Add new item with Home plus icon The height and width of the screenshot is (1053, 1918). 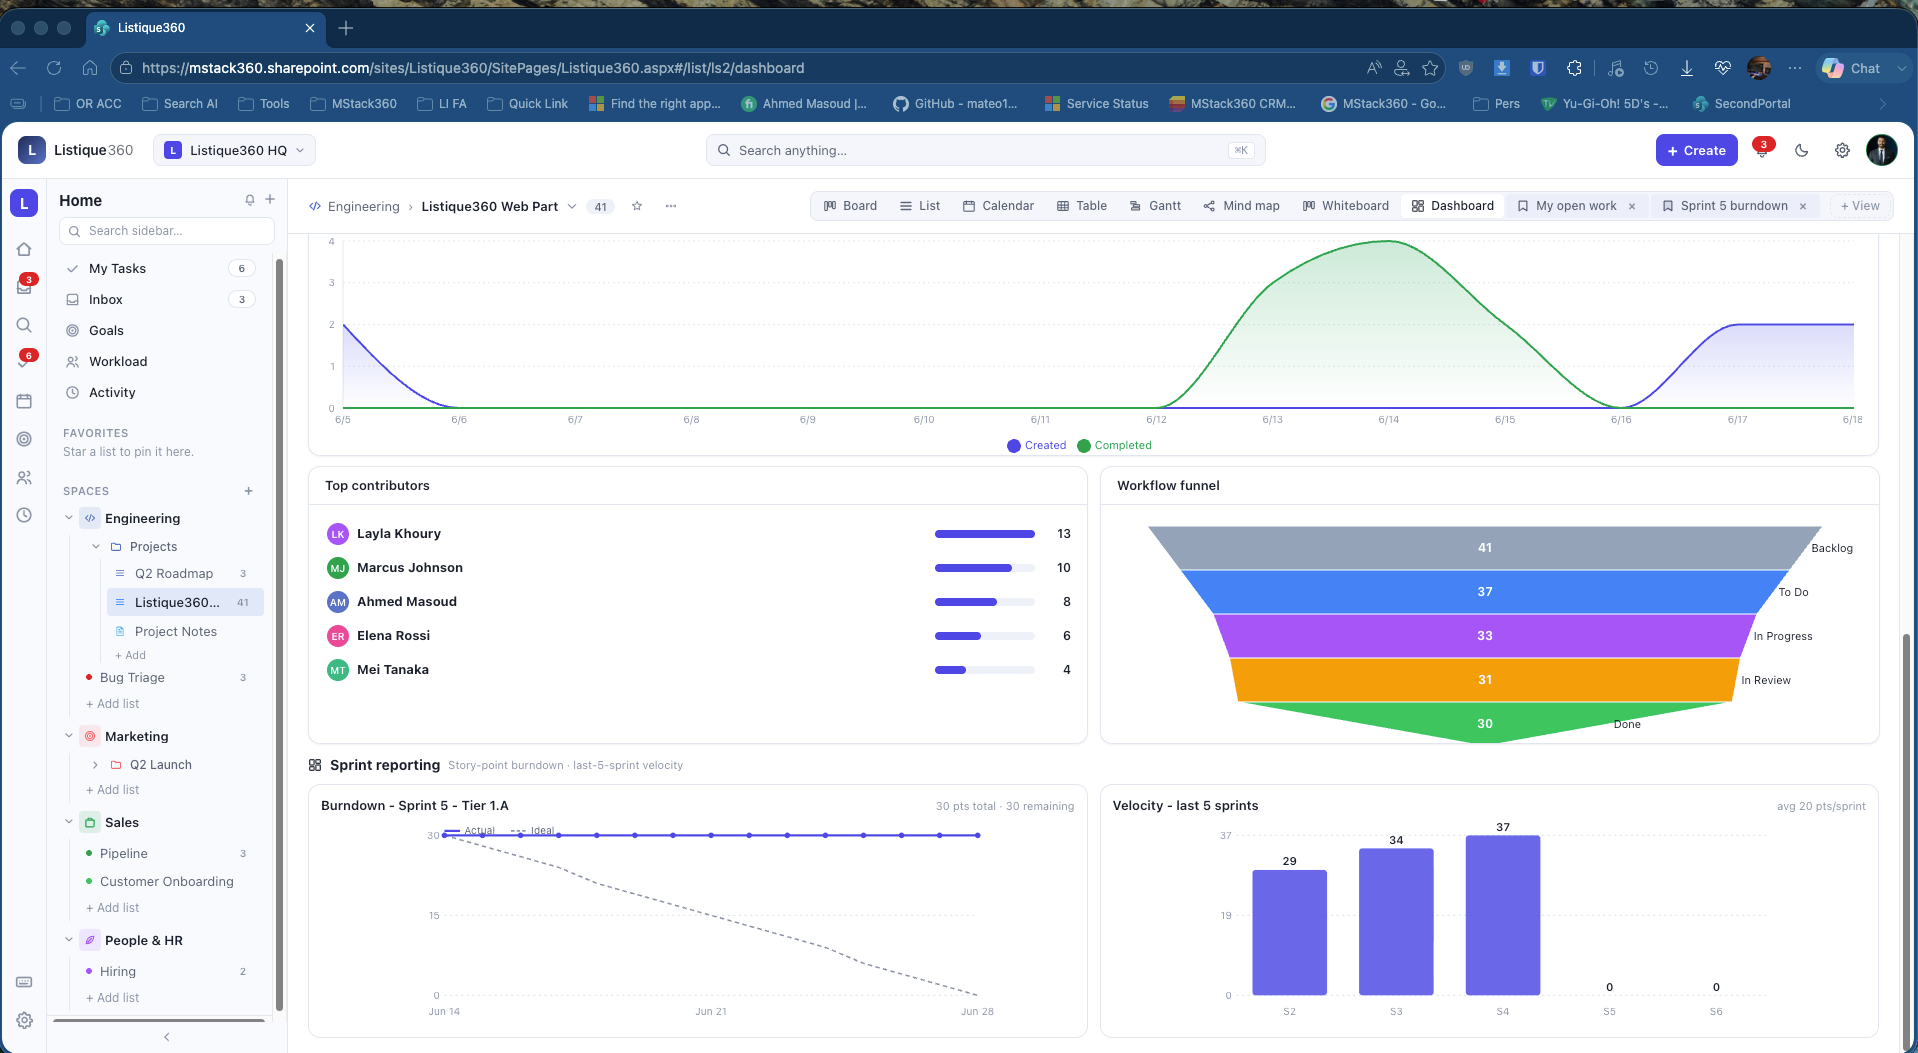(270, 200)
